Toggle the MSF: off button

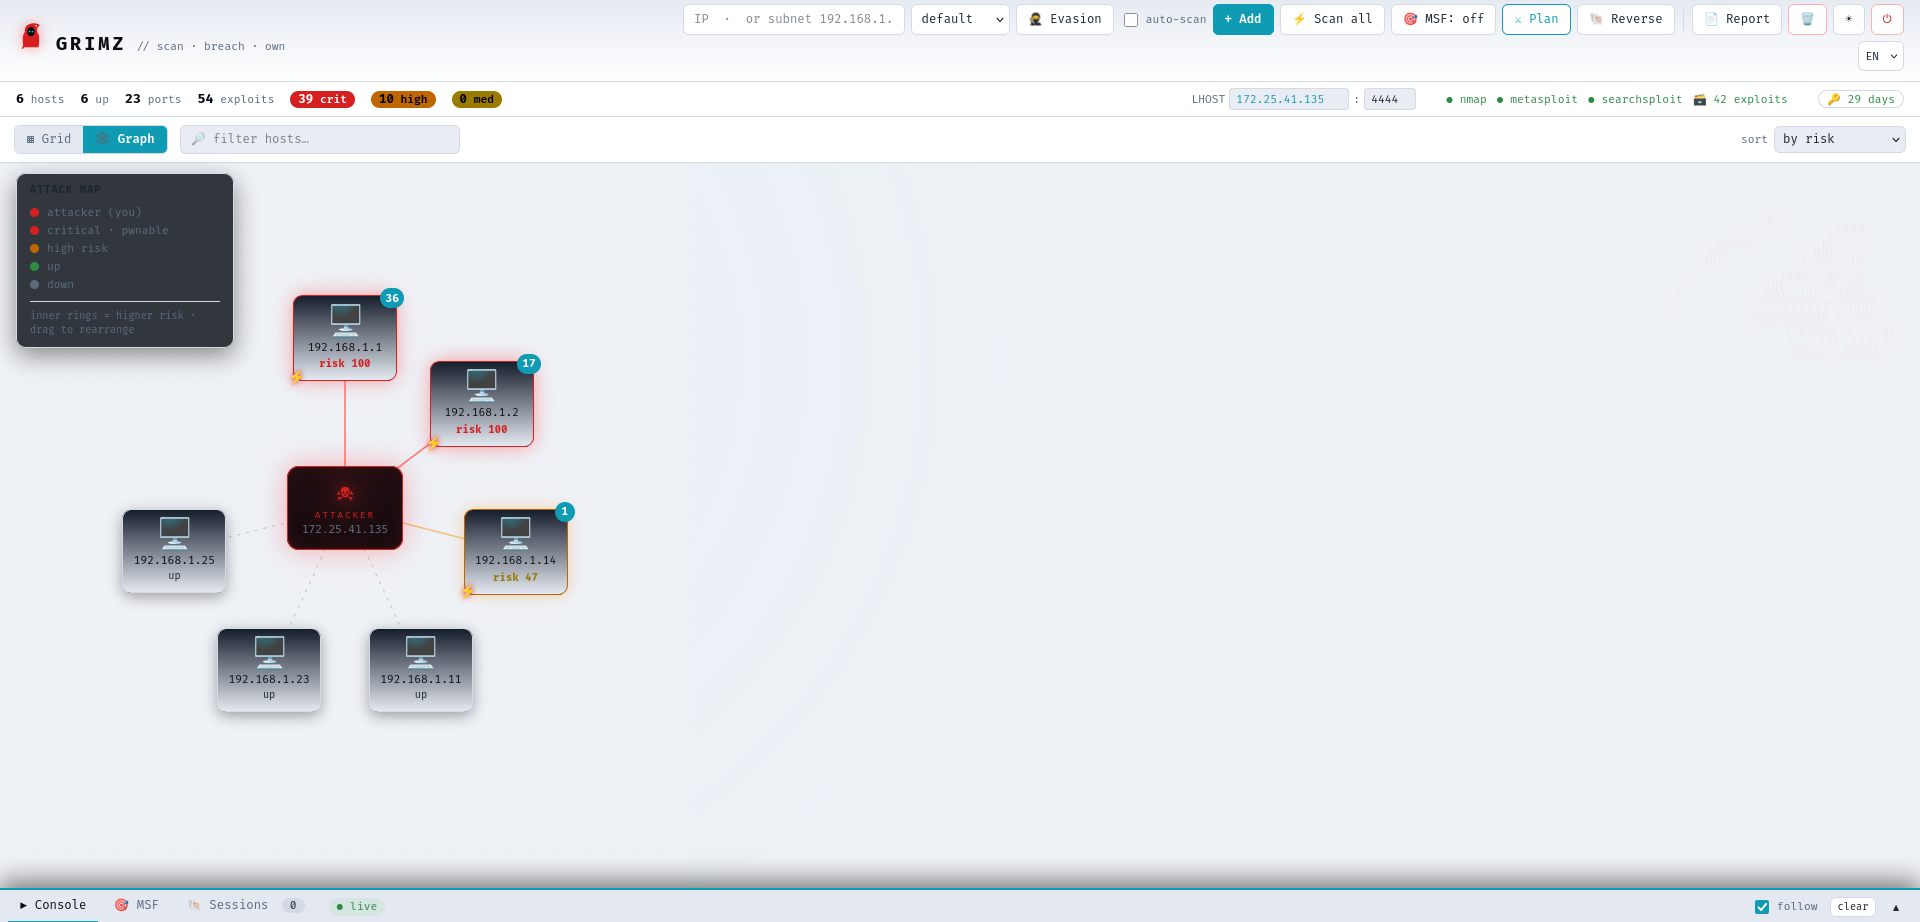coord(1443,19)
